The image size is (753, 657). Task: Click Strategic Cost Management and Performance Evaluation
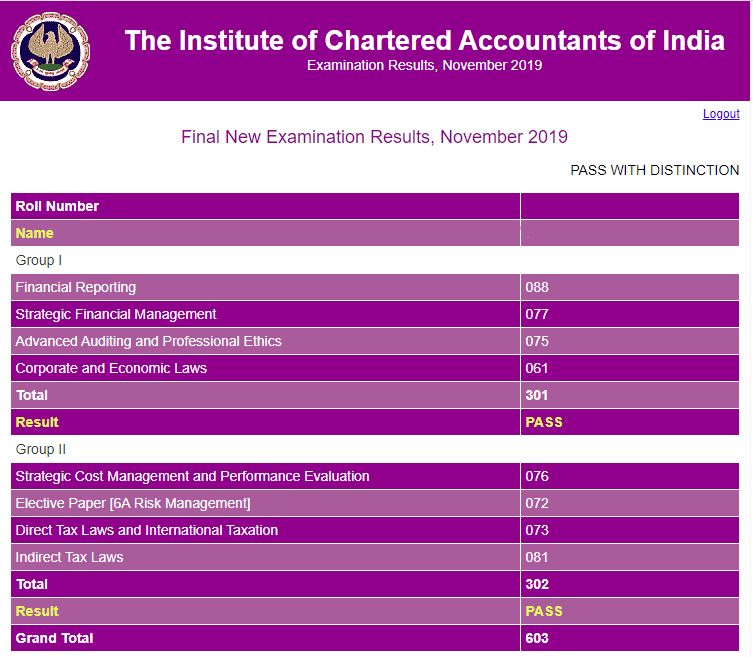pyautogui.click(x=192, y=476)
